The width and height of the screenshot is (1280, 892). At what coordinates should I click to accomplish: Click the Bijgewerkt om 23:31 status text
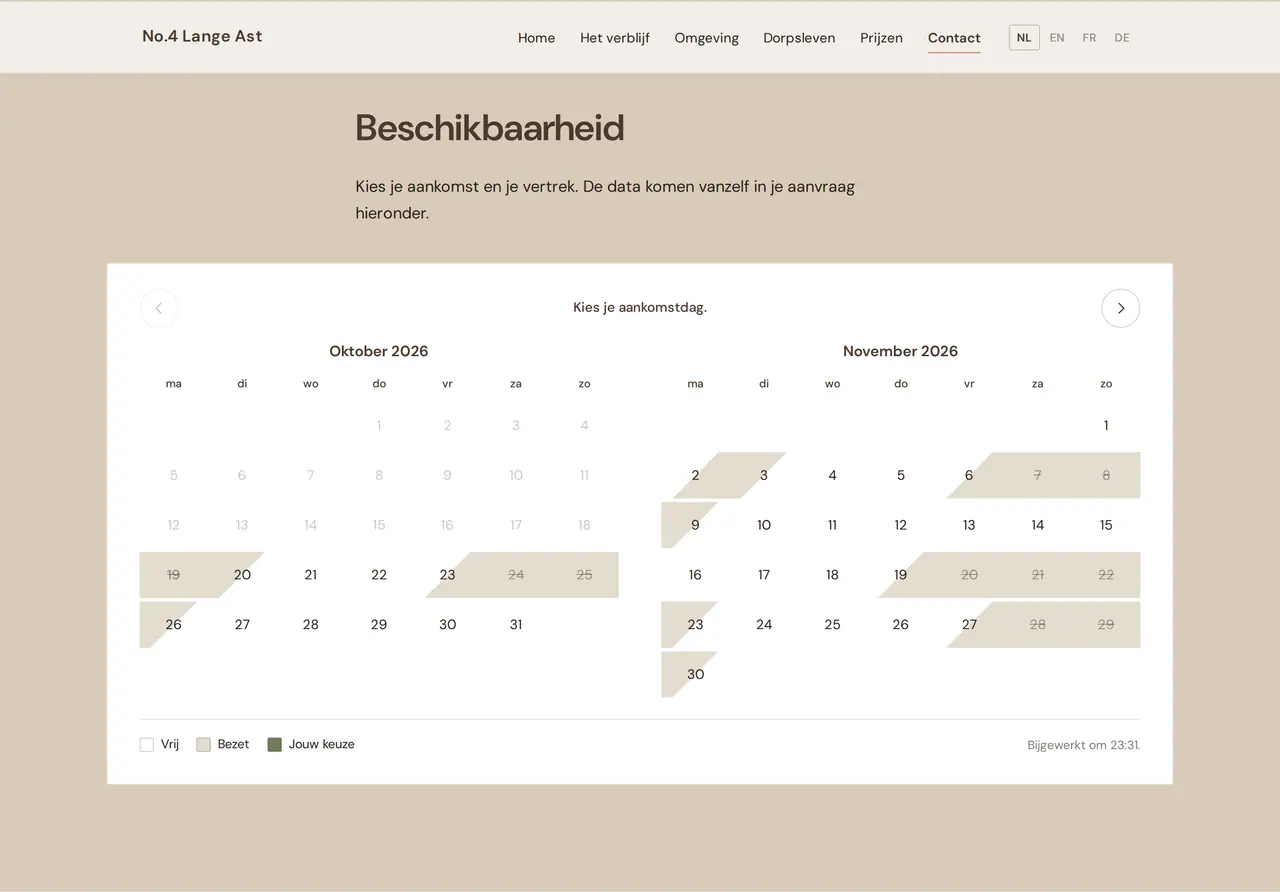pyautogui.click(x=1083, y=745)
